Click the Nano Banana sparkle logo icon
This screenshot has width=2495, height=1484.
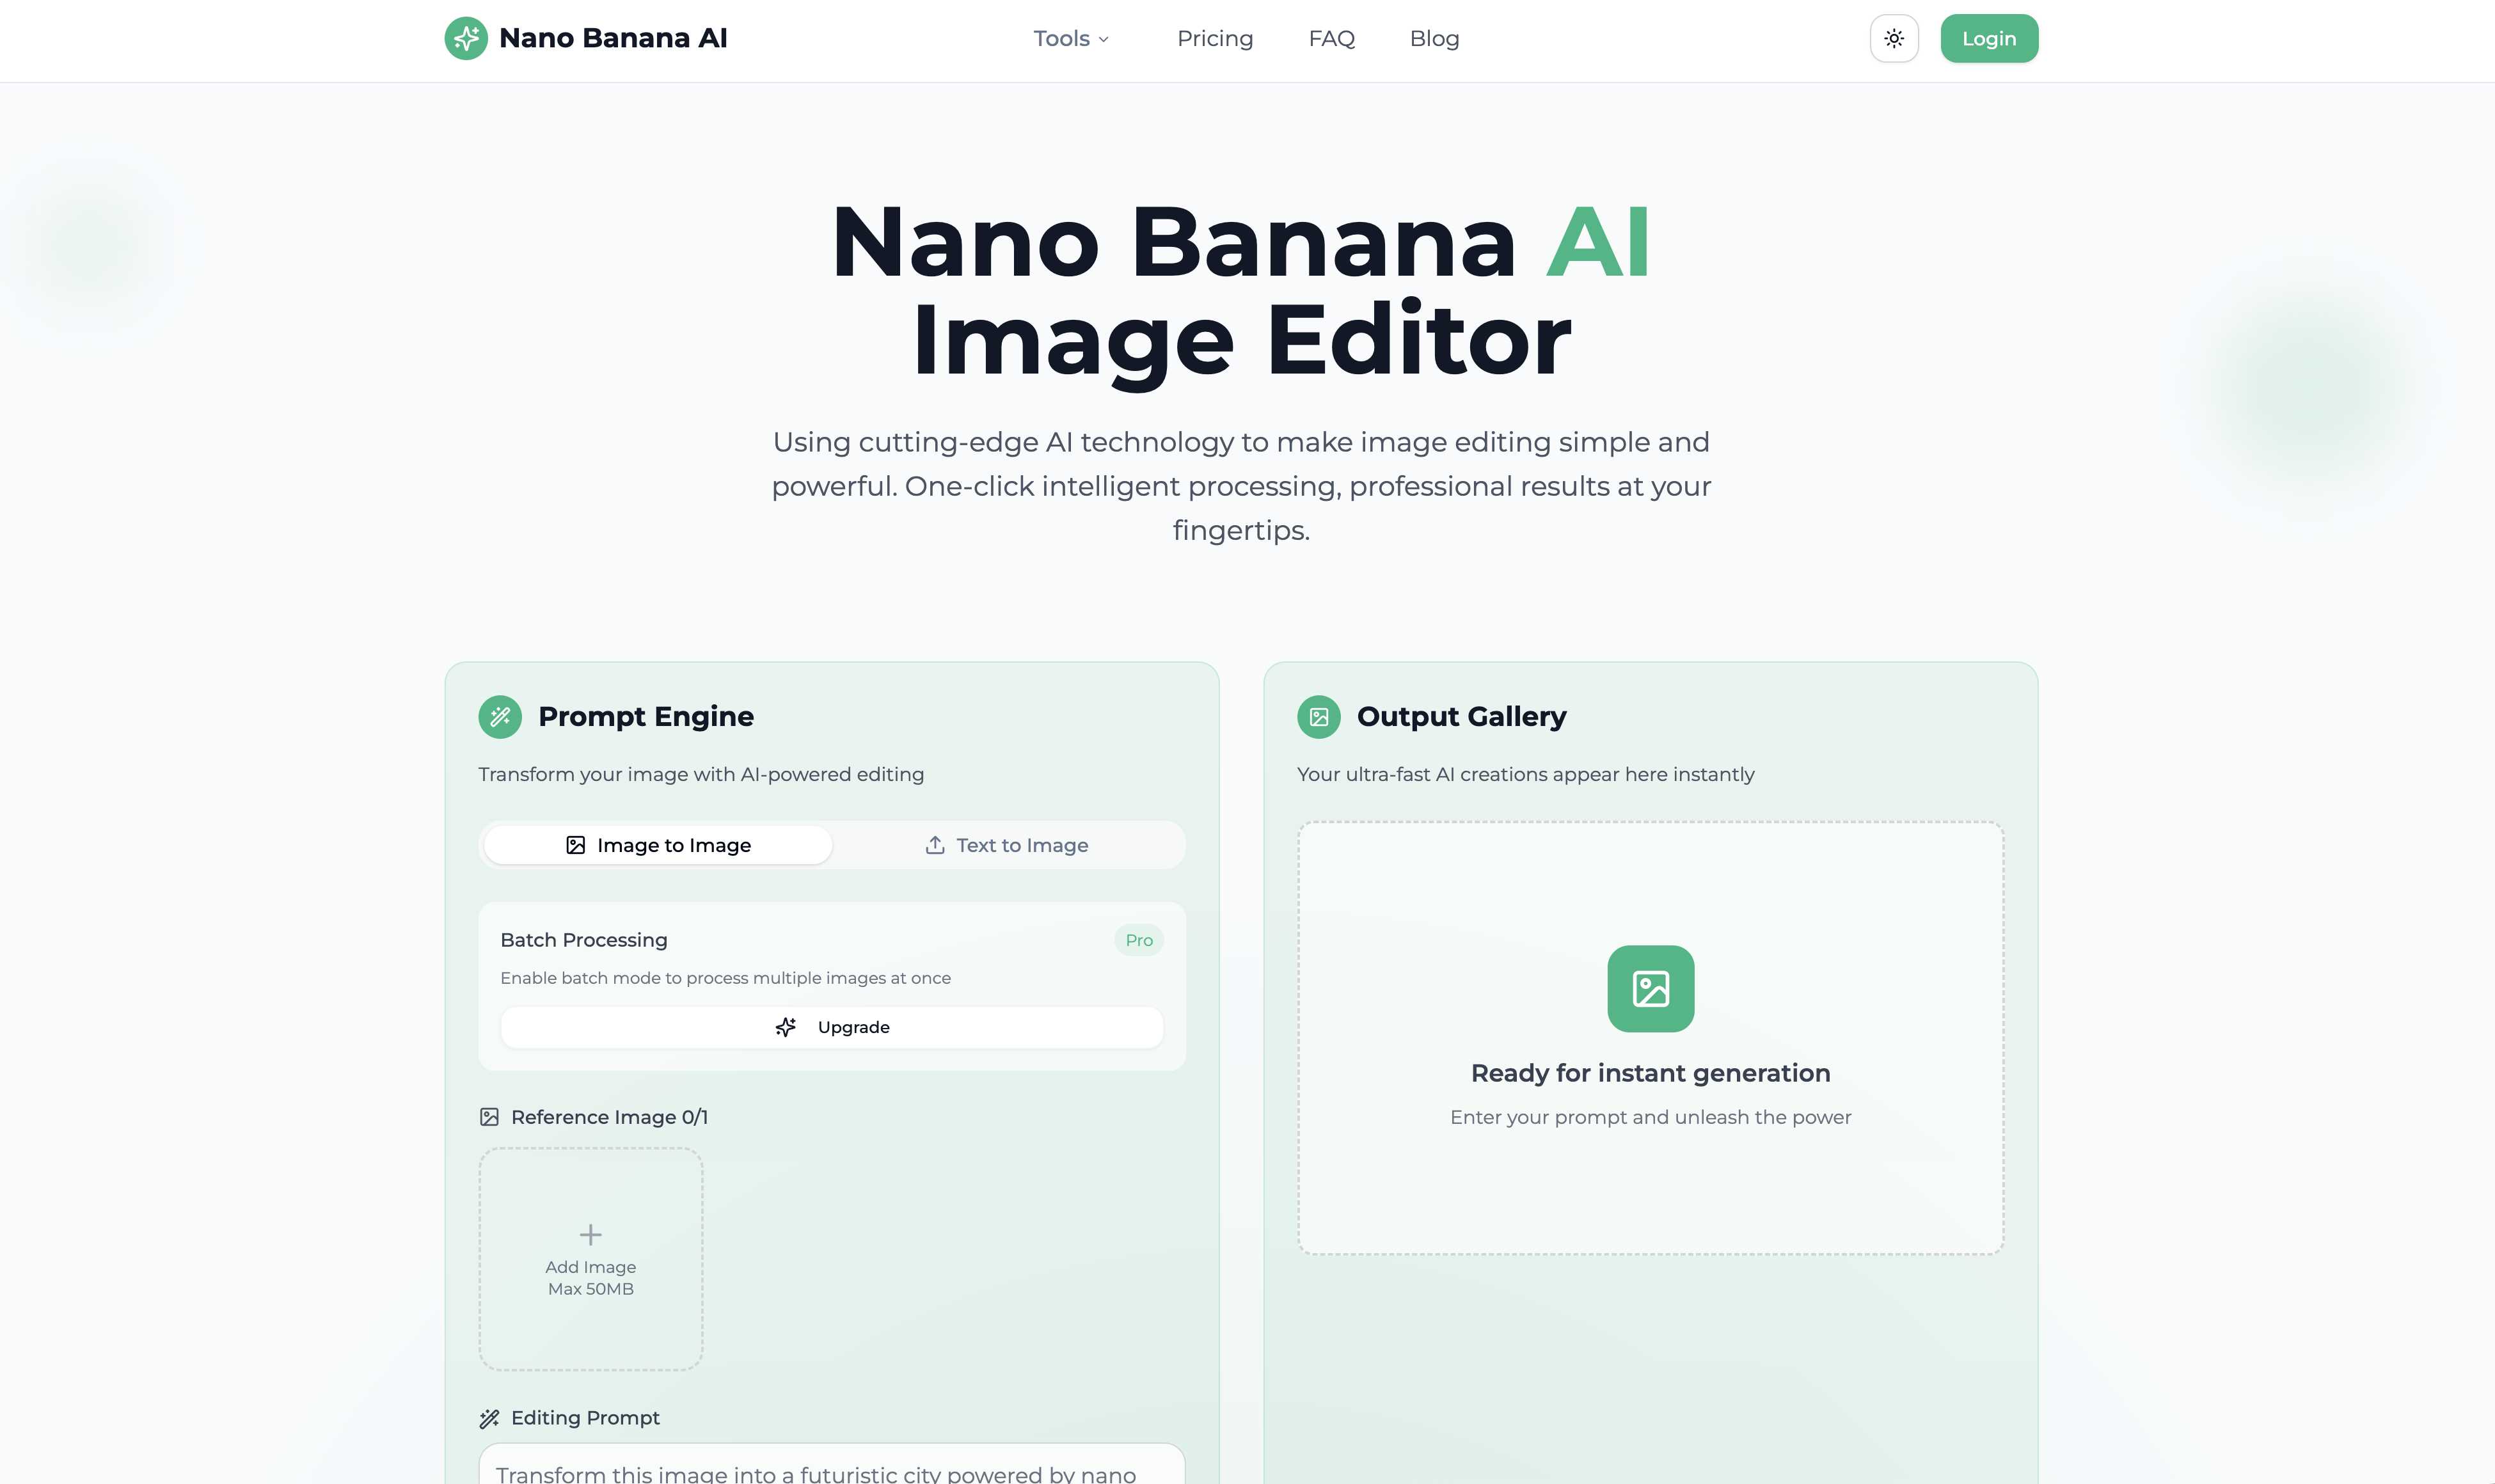466,38
